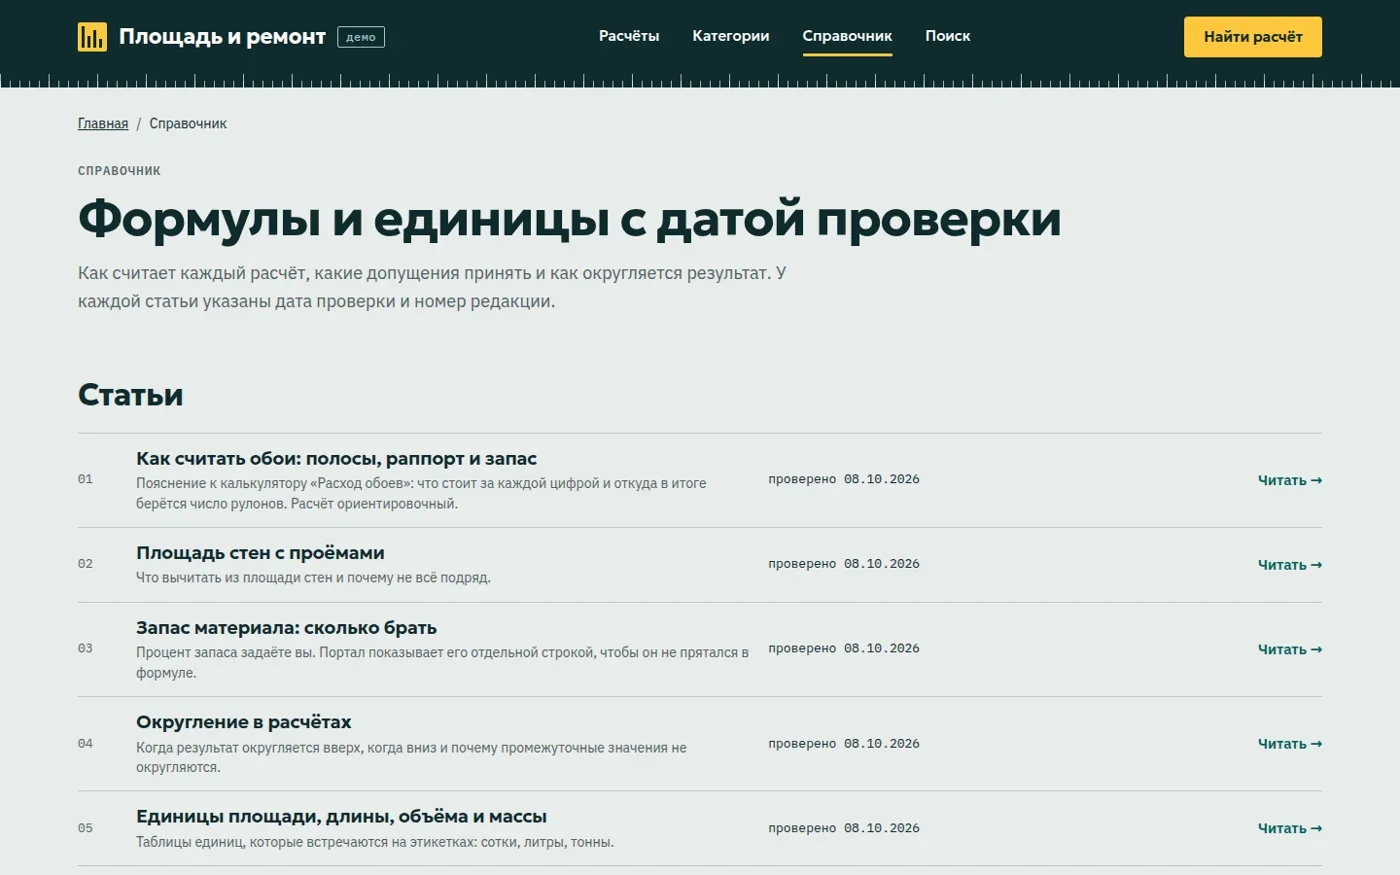
Task: Click the description starting «Таблицы единиц»
Action: 375,843
